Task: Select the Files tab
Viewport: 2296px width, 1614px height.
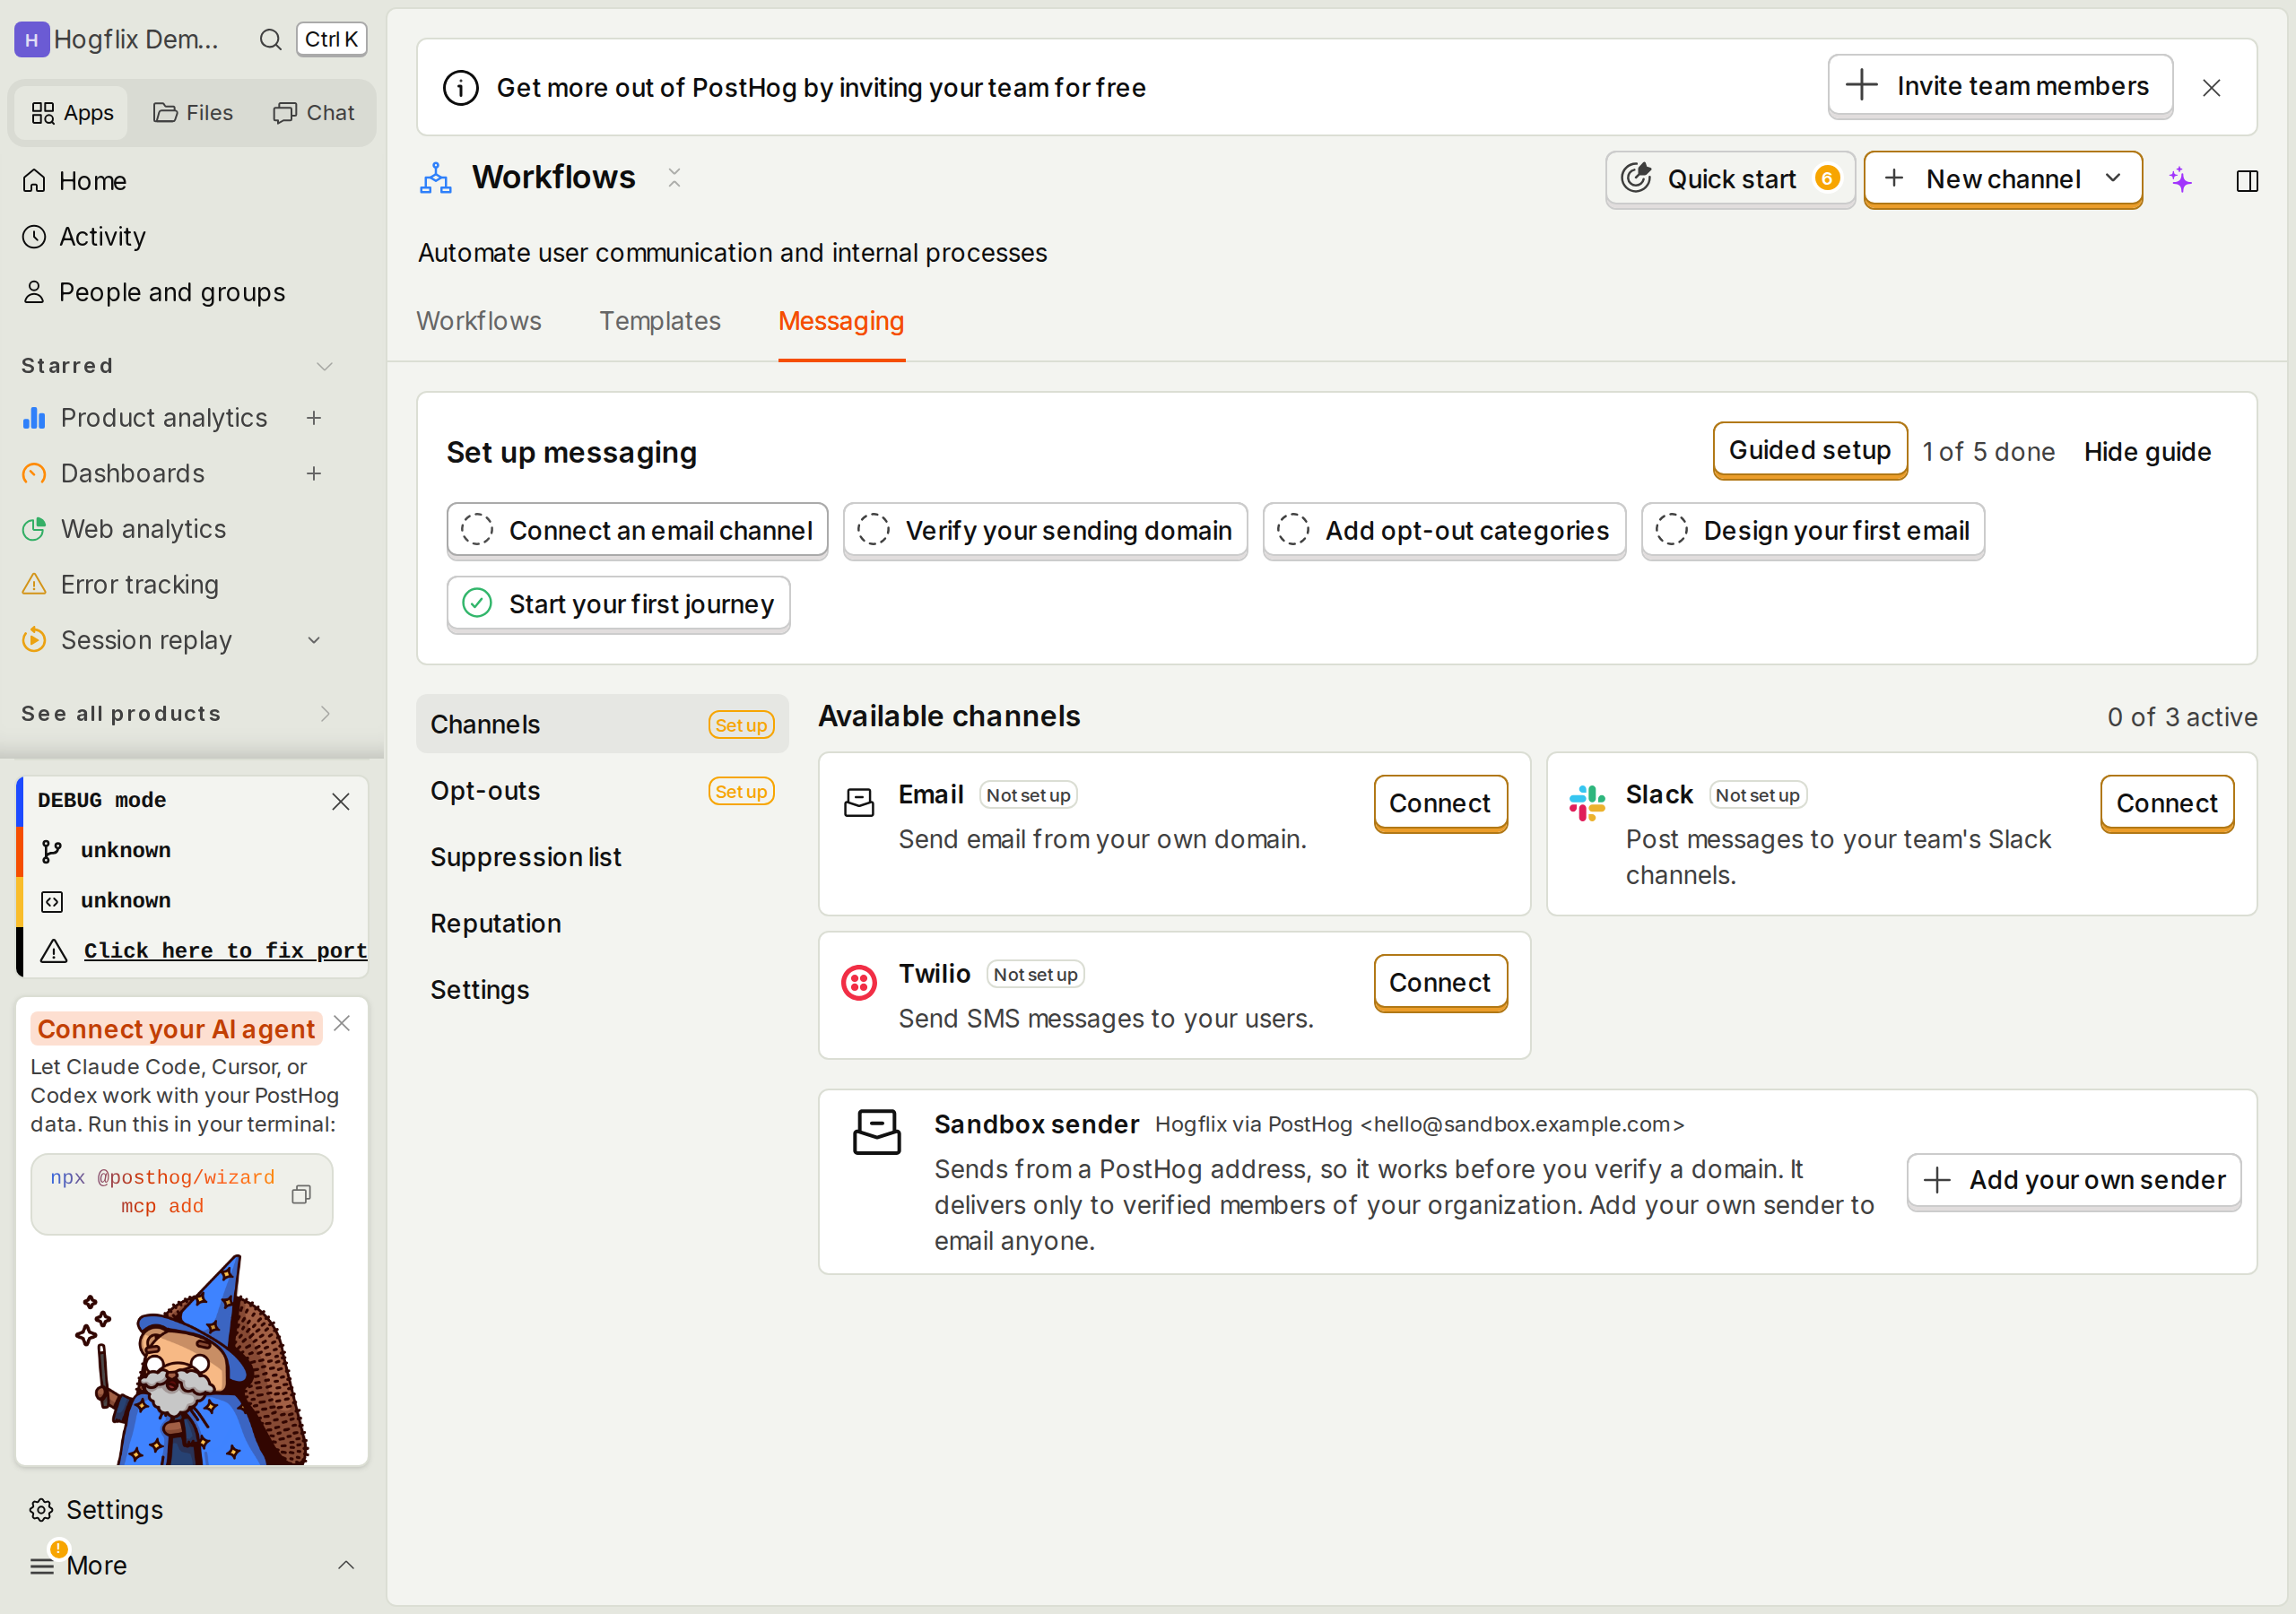Action: [193, 113]
